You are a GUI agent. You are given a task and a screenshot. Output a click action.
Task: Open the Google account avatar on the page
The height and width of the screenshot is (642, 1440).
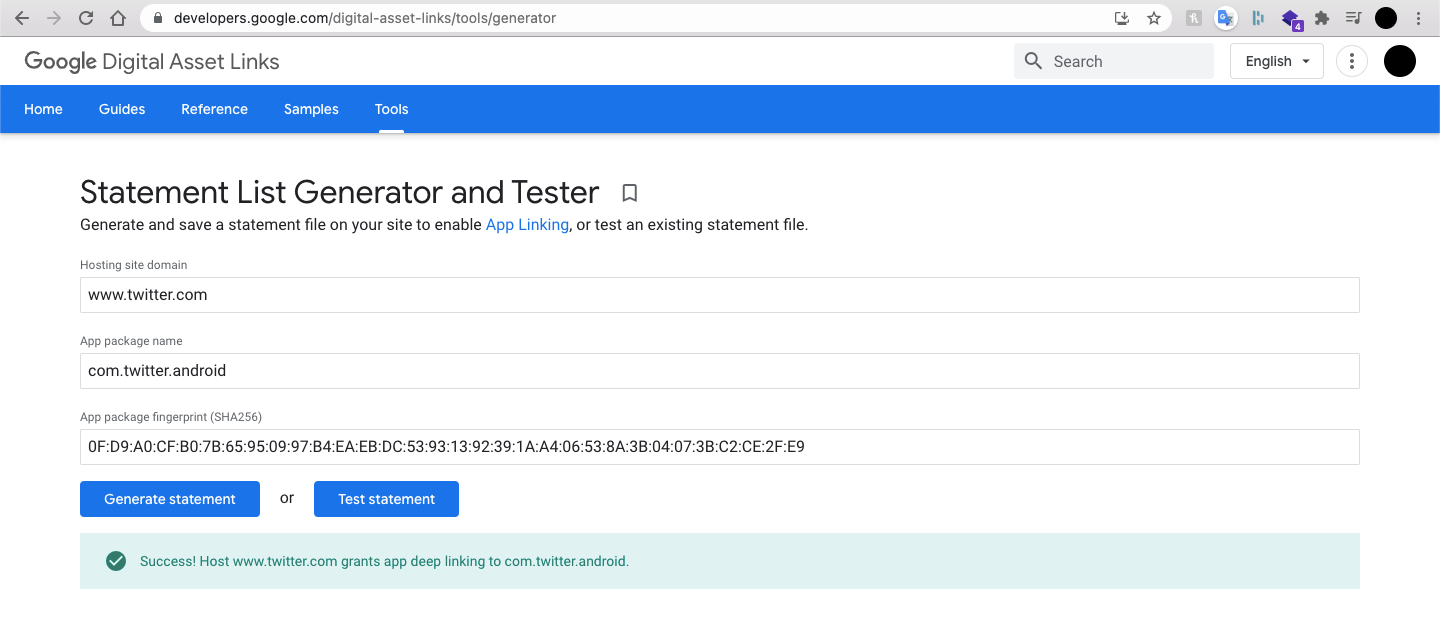click(x=1400, y=61)
